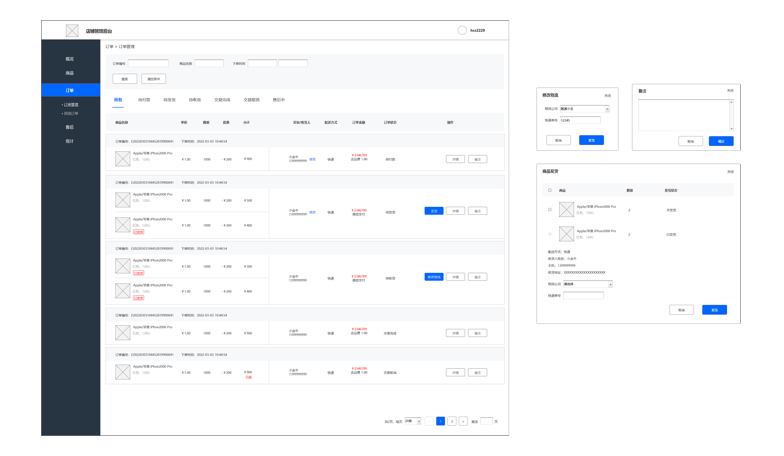784x456 pixels.
Task: Close the 修改物流 dialog via 关闭
Action: [606, 95]
